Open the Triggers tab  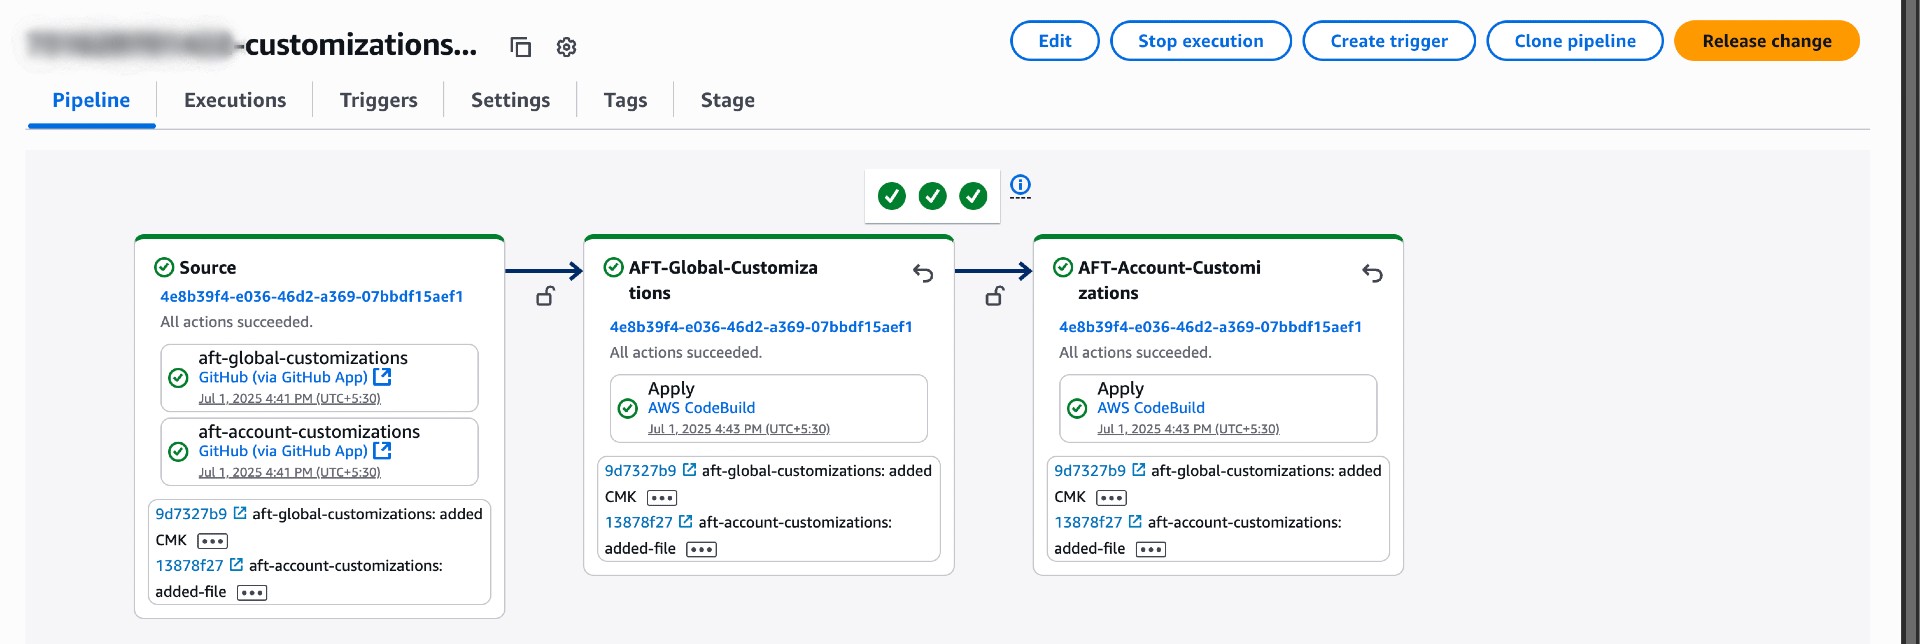pyautogui.click(x=379, y=100)
